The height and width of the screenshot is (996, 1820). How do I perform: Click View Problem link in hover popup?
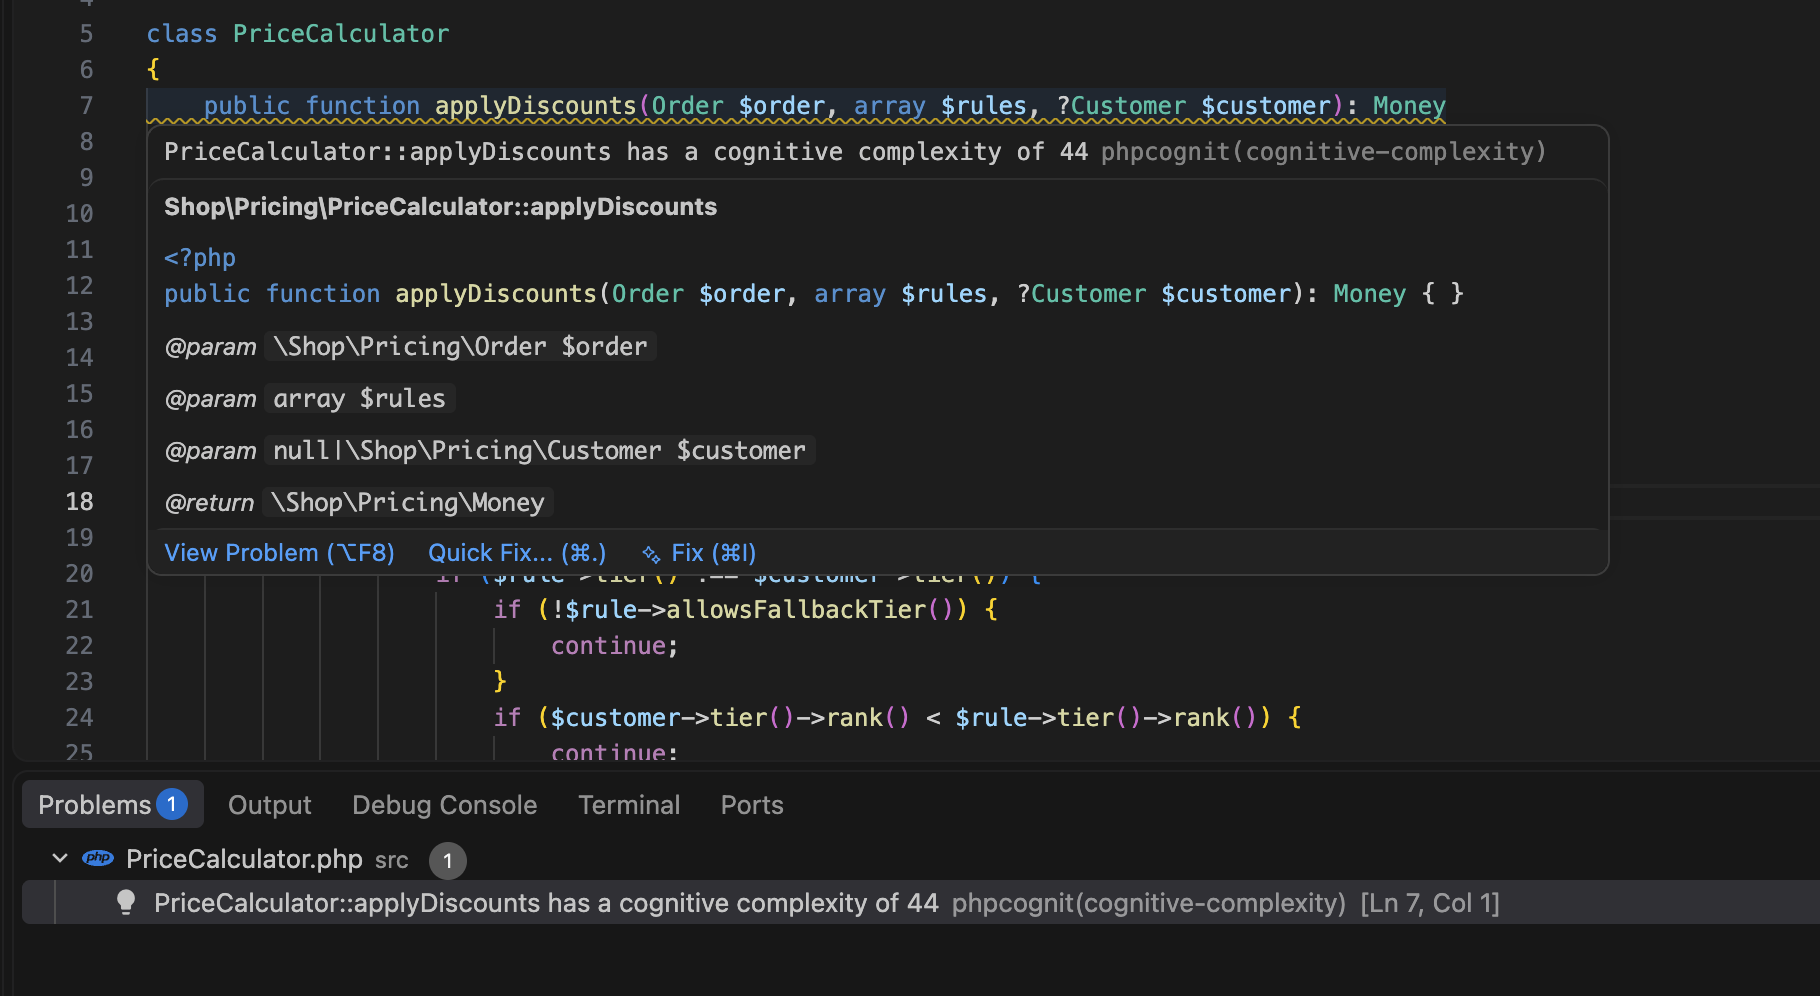[x=279, y=553]
